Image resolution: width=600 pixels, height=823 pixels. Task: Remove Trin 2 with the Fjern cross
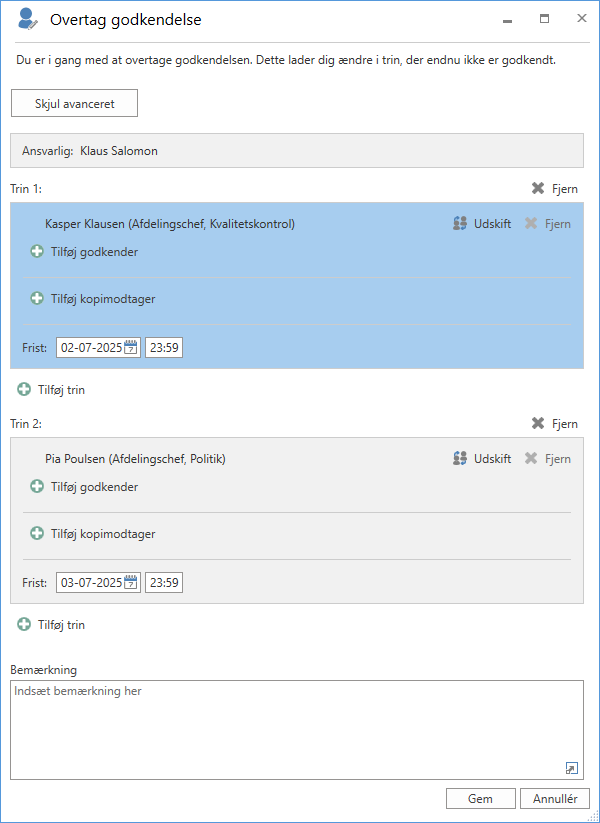click(538, 424)
